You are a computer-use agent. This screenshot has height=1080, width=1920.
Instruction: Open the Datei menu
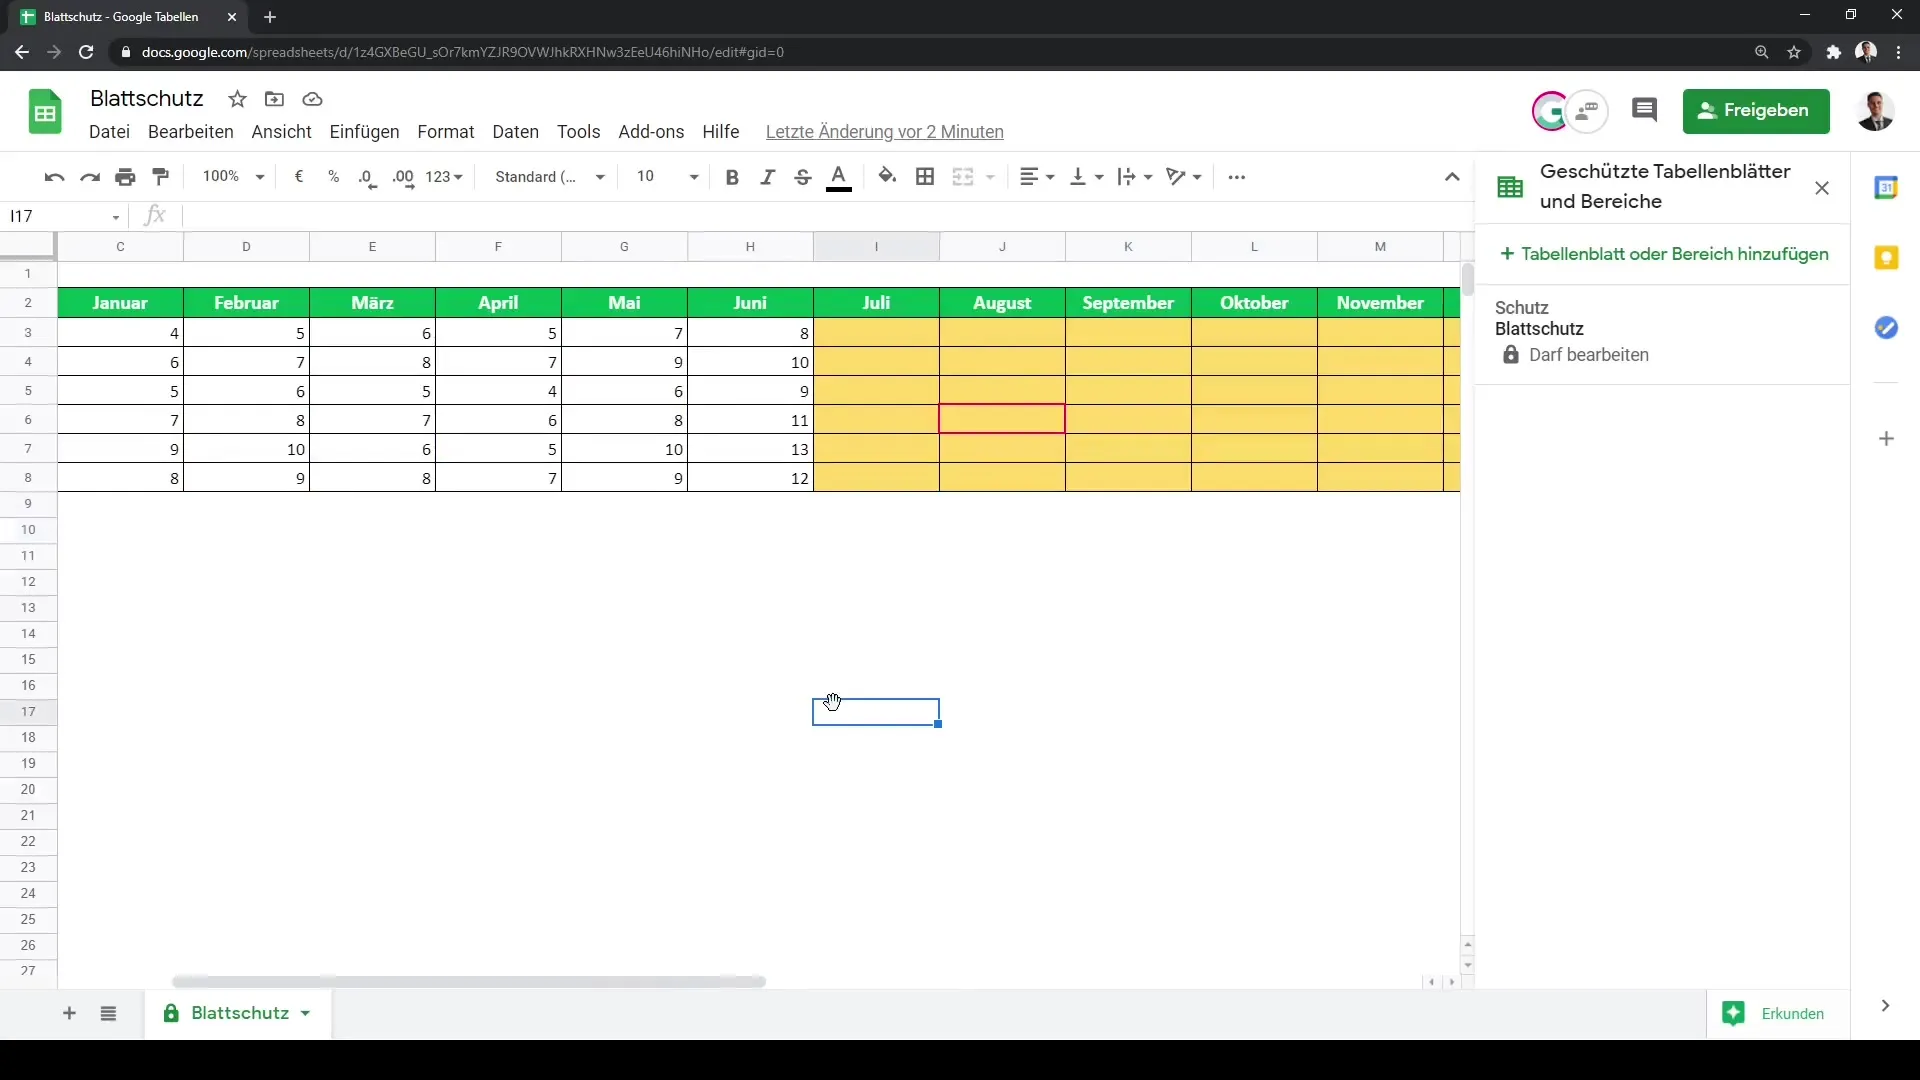(x=109, y=132)
